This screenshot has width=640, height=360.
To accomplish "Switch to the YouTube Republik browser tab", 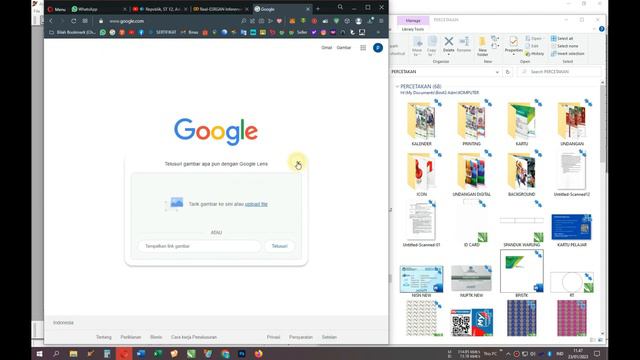I will tap(160, 9).
